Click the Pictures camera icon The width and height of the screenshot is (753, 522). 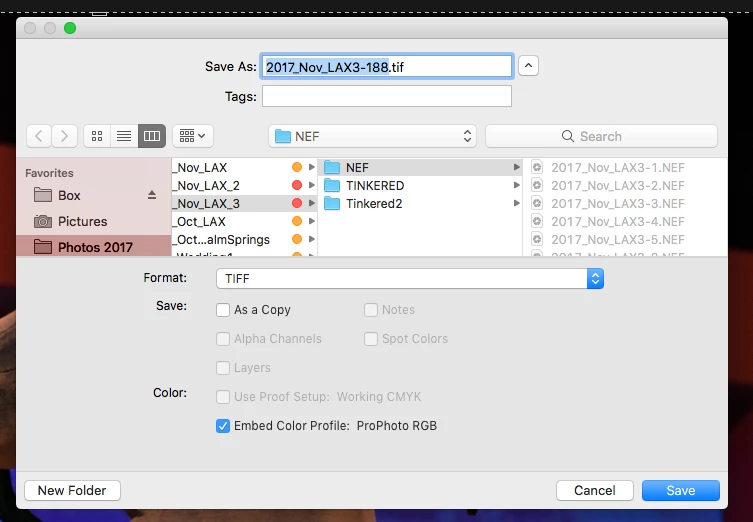click(43, 221)
